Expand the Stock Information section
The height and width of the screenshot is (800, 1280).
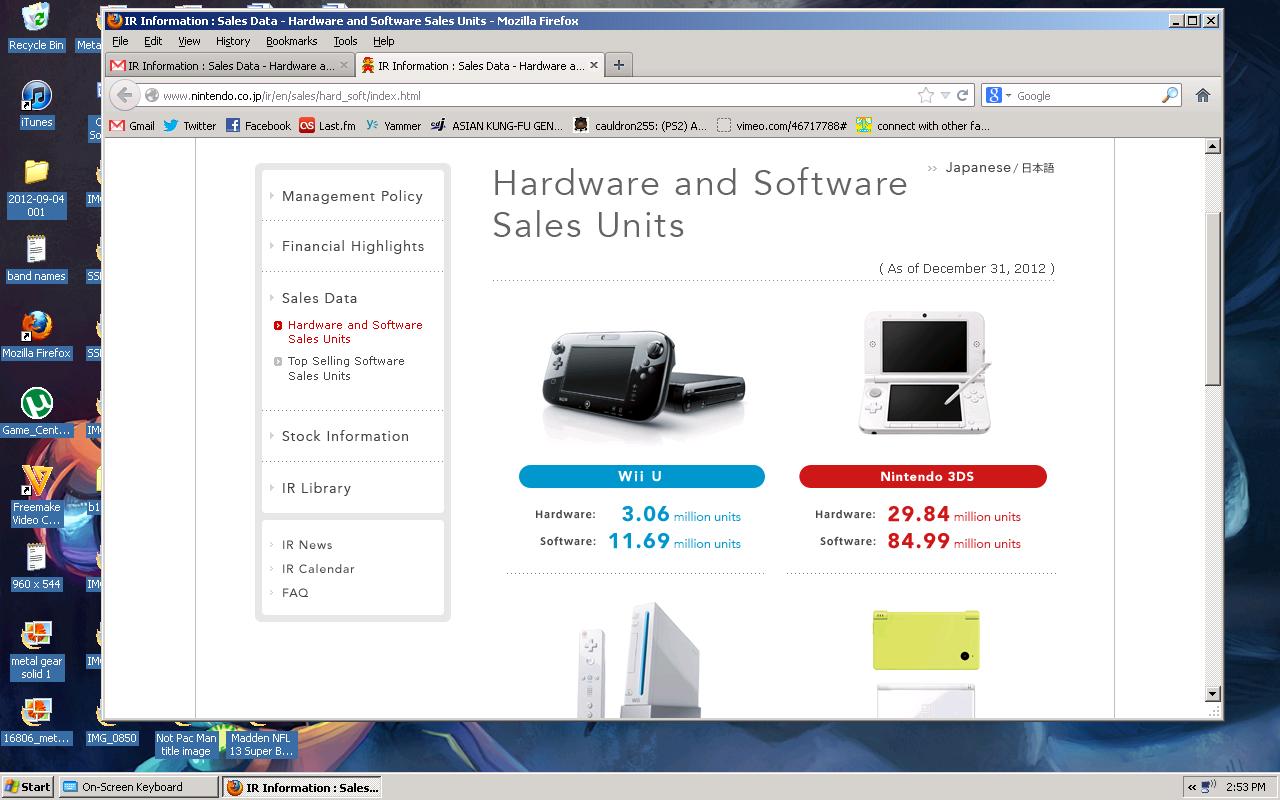tap(345, 436)
